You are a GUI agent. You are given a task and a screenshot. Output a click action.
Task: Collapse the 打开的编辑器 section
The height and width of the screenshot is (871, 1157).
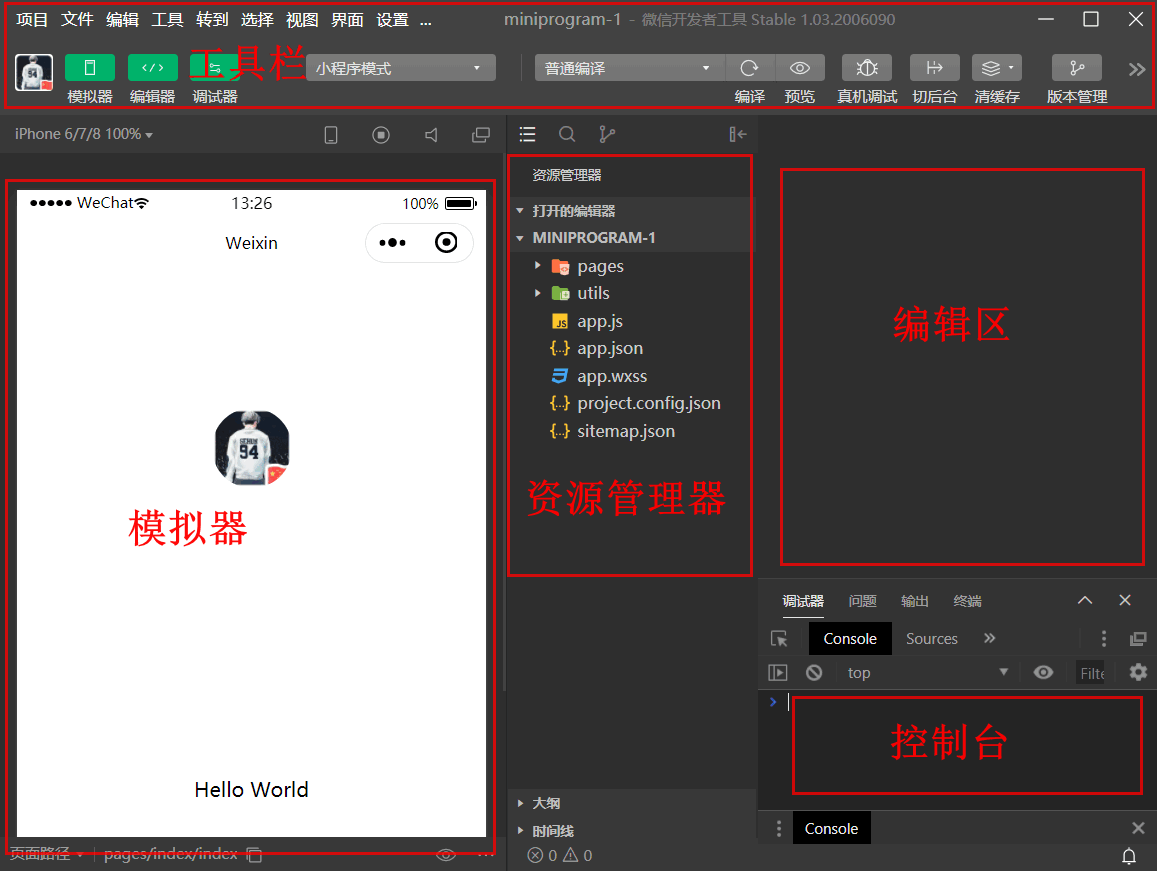[x=631, y=211]
